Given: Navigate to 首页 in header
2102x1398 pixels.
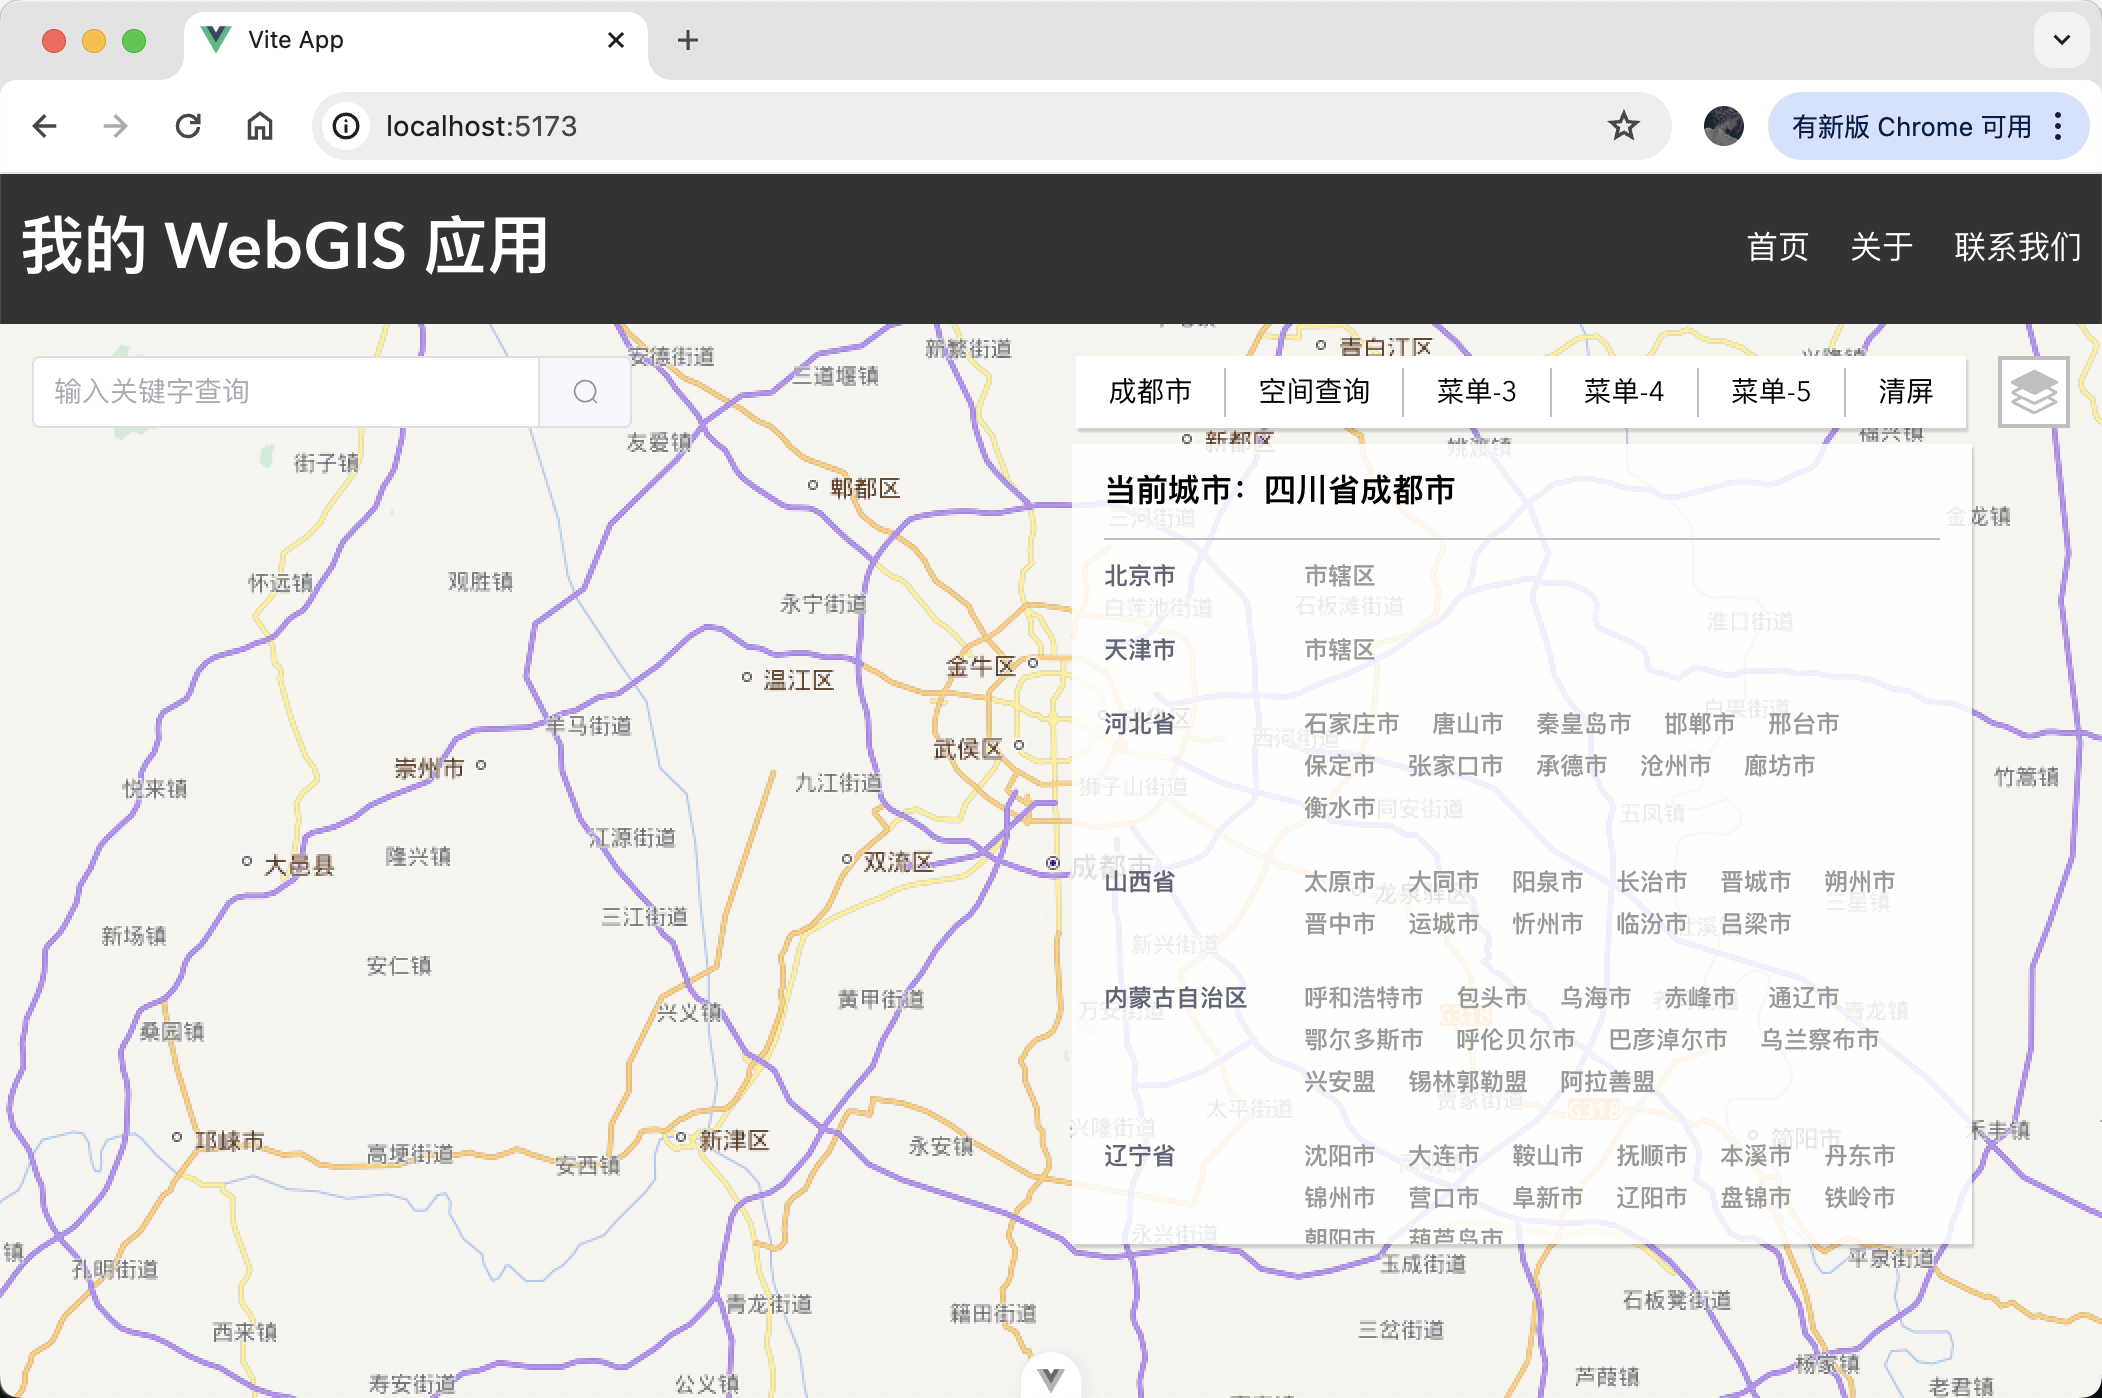Looking at the screenshot, I should tap(1777, 247).
